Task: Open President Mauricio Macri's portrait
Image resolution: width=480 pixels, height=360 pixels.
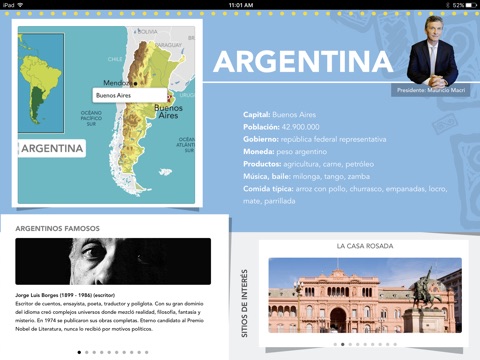Action: 432,52
